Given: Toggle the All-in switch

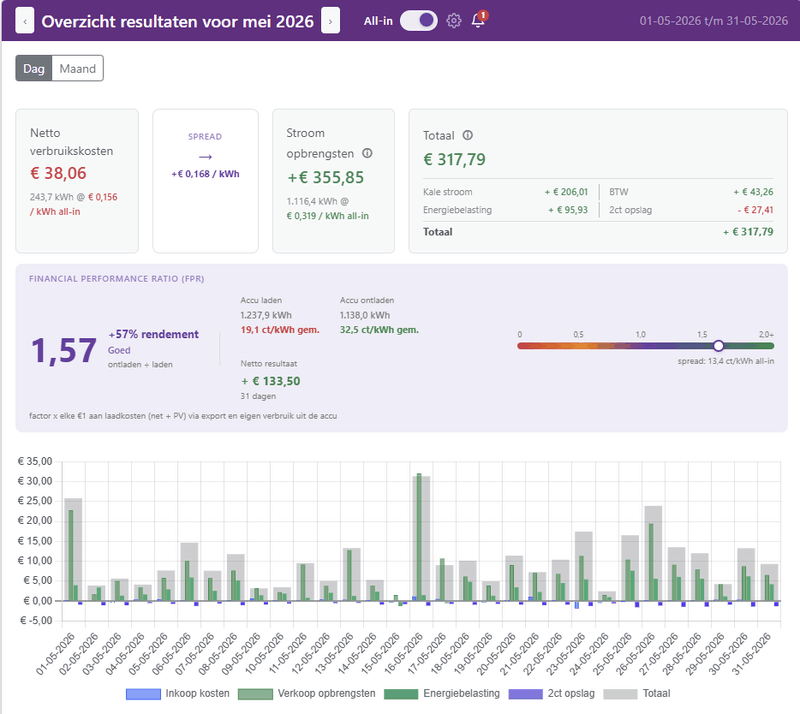Looking at the screenshot, I should coord(418,21).
